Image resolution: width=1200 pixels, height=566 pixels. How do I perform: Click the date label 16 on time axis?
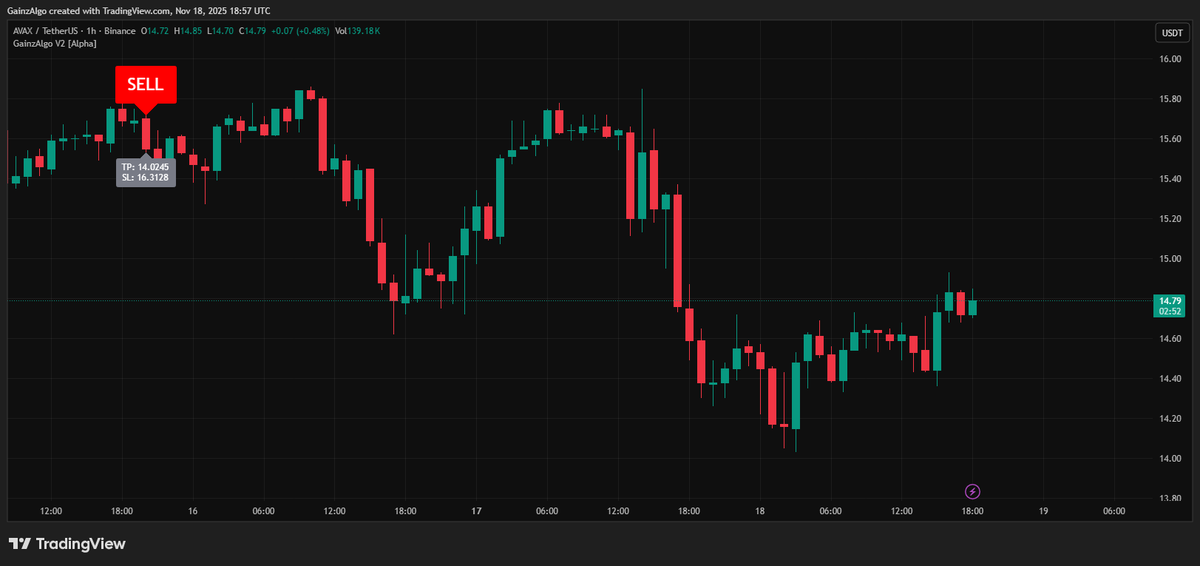coord(193,511)
